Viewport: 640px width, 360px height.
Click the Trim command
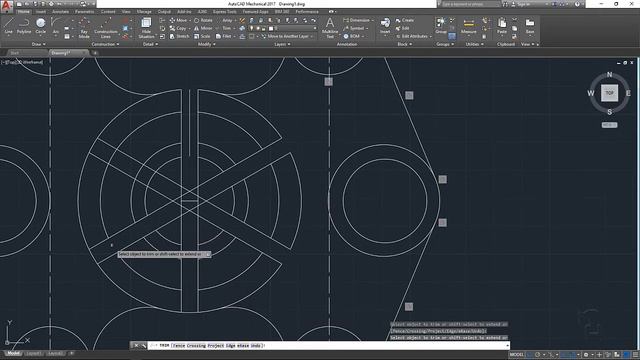coord(227,28)
